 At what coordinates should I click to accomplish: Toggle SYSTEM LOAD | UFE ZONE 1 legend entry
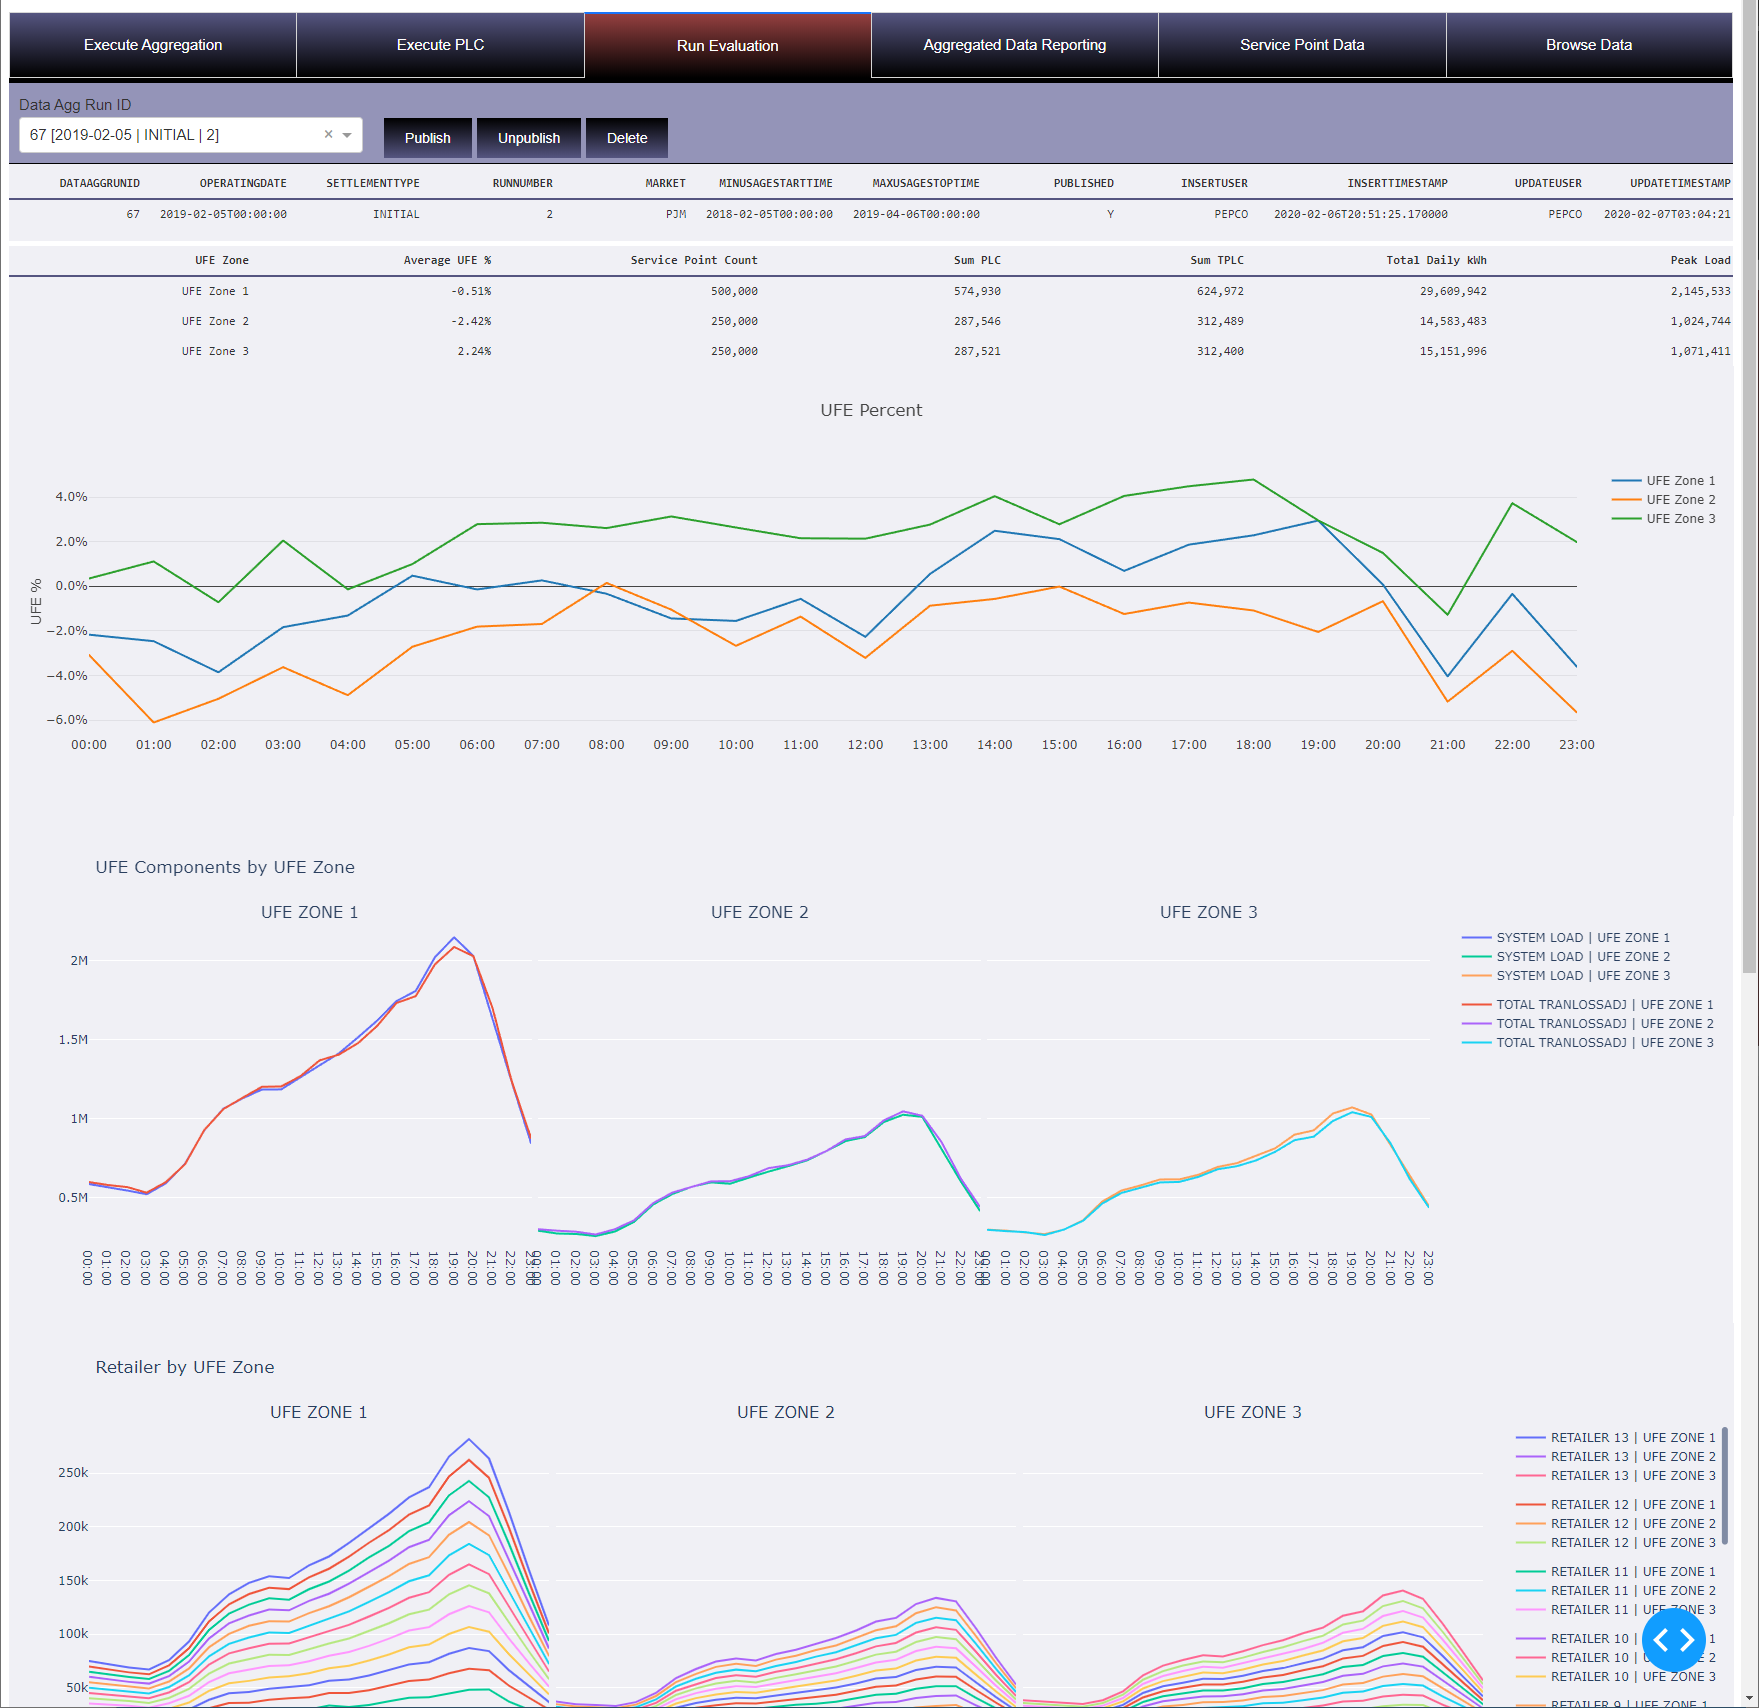click(1566, 938)
